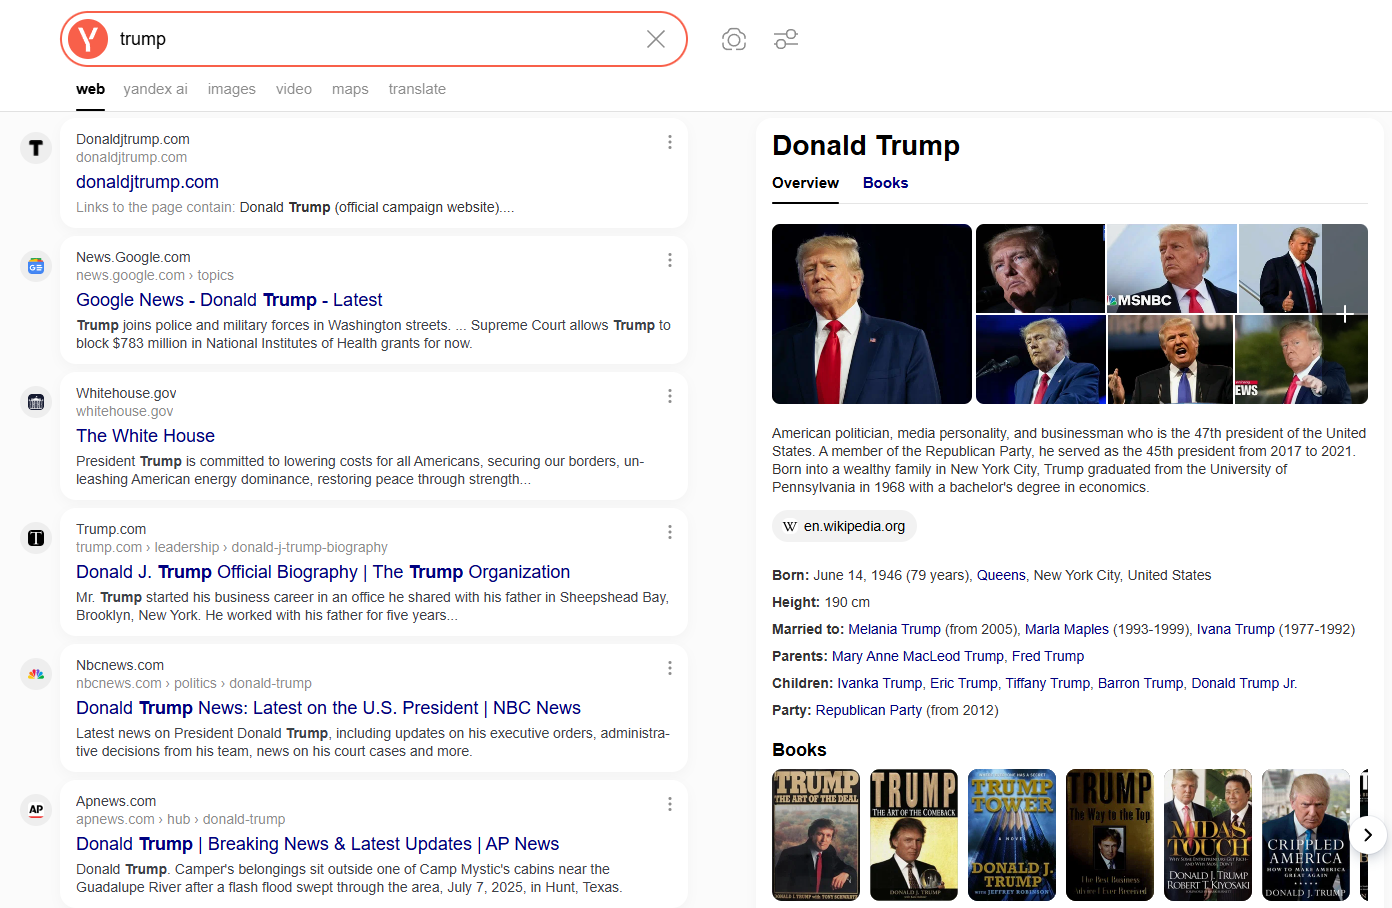Switch to the translate tab
Image resolution: width=1392 pixels, height=908 pixels.
pyautogui.click(x=417, y=89)
